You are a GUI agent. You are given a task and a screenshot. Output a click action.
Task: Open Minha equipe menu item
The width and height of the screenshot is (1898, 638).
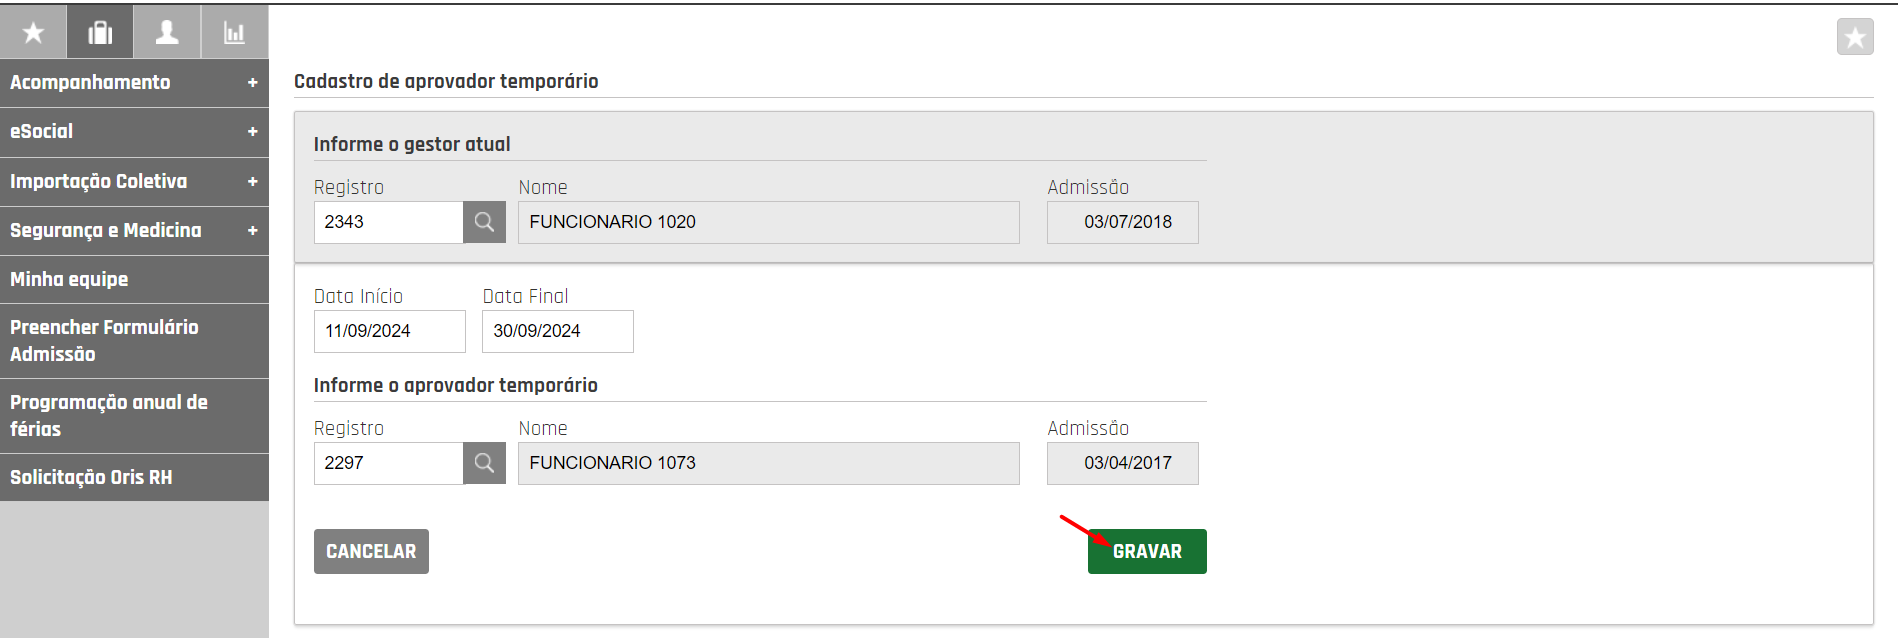(x=70, y=280)
